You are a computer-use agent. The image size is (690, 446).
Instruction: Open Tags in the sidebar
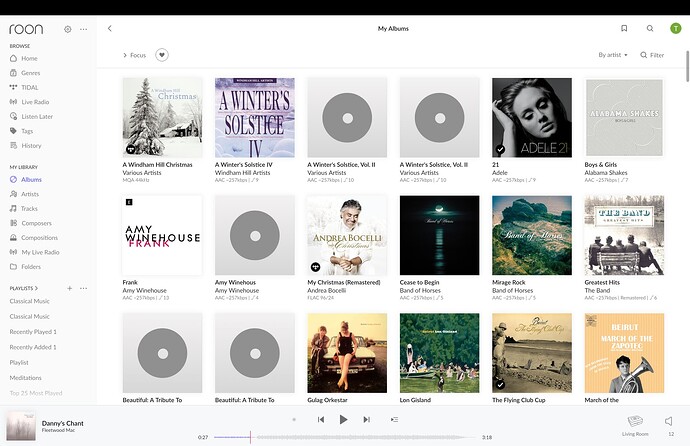coord(22,131)
